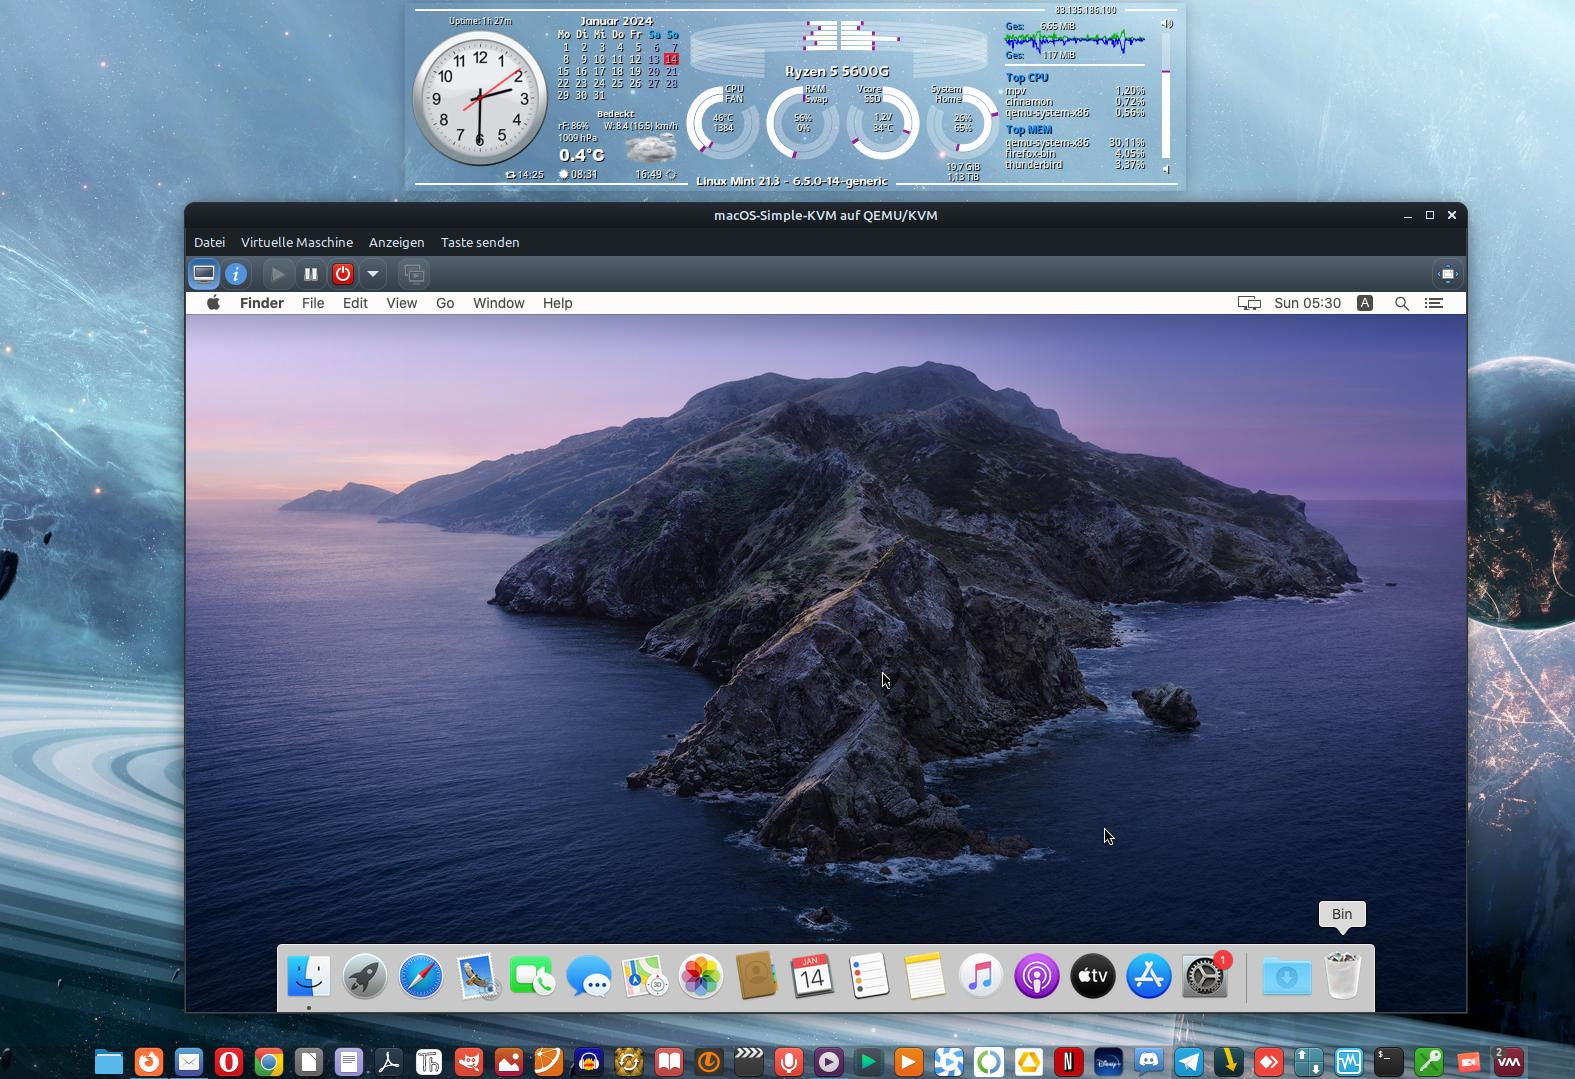Open the Apple menu
The height and width of the screenshot is (1079, 1575).
tap(213, 303)
